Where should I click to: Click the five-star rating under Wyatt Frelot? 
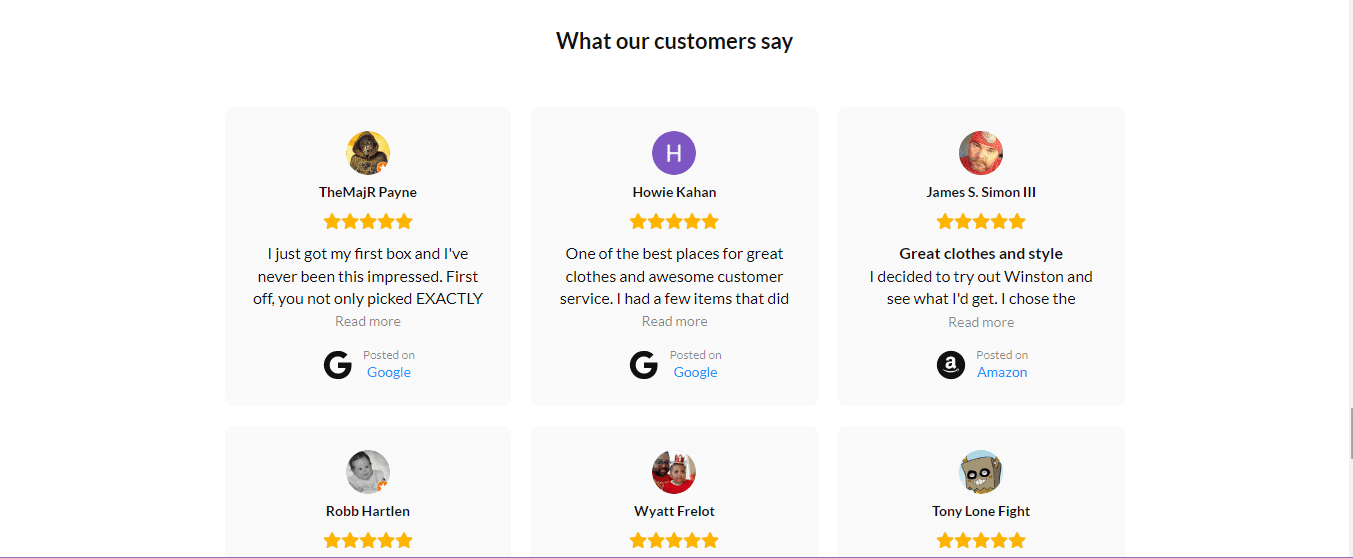pyautogui.click(x=674, y=540)
